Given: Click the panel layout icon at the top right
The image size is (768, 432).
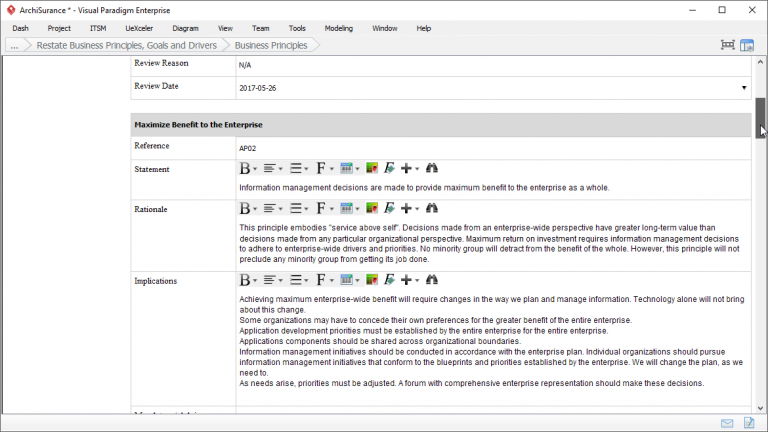Looking at the screenshot, I should coord(747,45).
